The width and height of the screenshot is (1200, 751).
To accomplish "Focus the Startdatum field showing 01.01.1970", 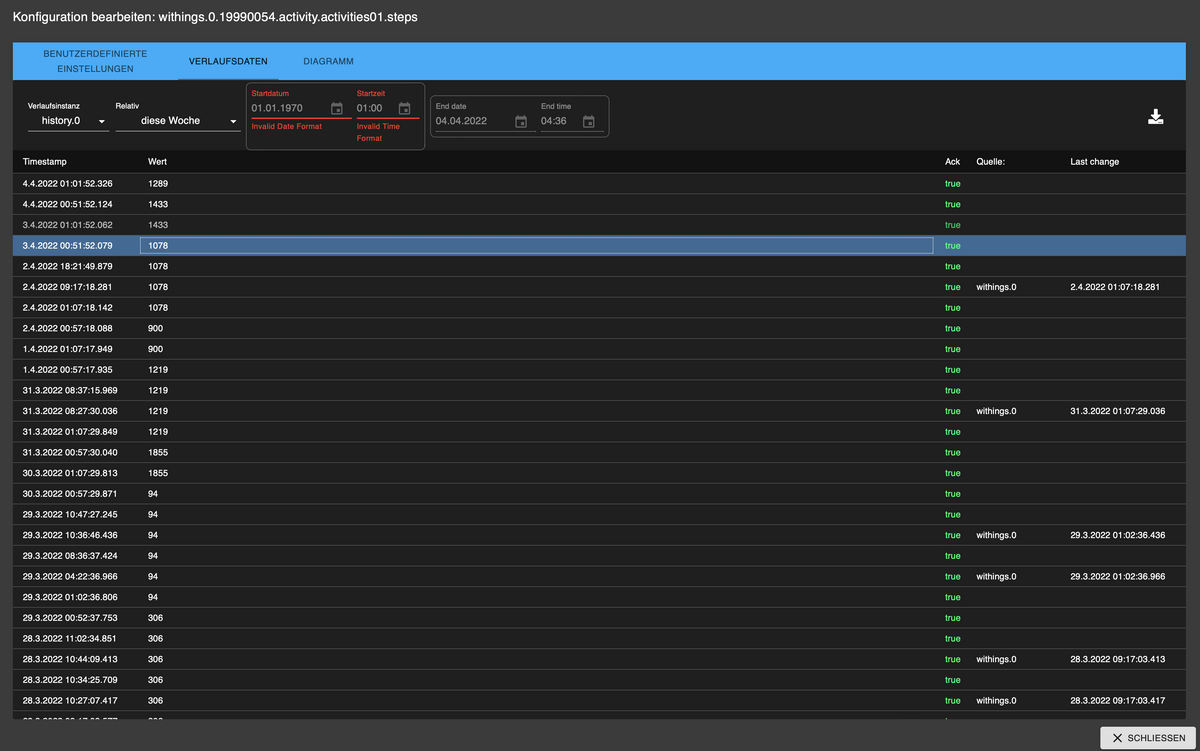I will 288,108.
